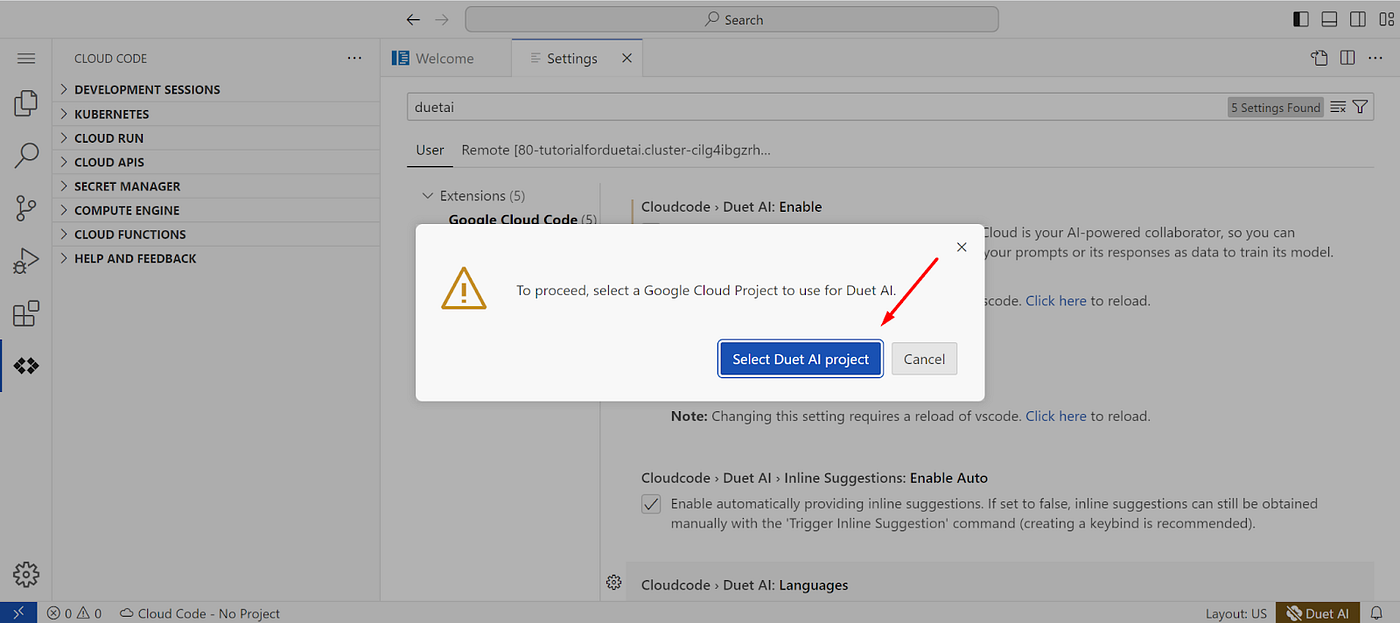Select the Cloud Code activity bar icon

point(26,366)
